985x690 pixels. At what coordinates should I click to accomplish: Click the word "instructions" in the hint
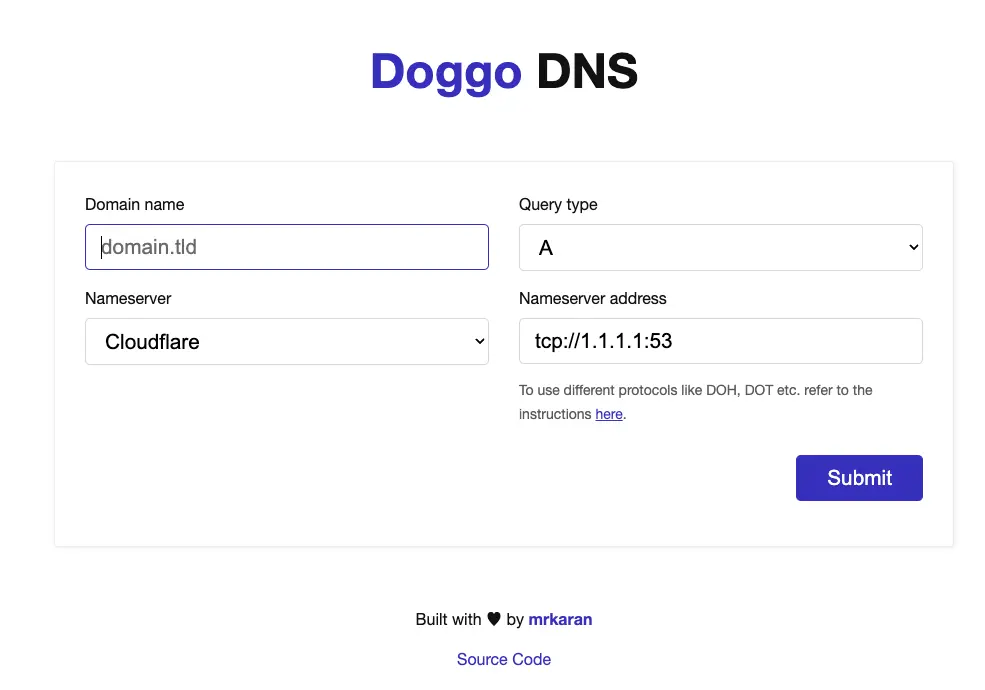click(x=555, y=414)
